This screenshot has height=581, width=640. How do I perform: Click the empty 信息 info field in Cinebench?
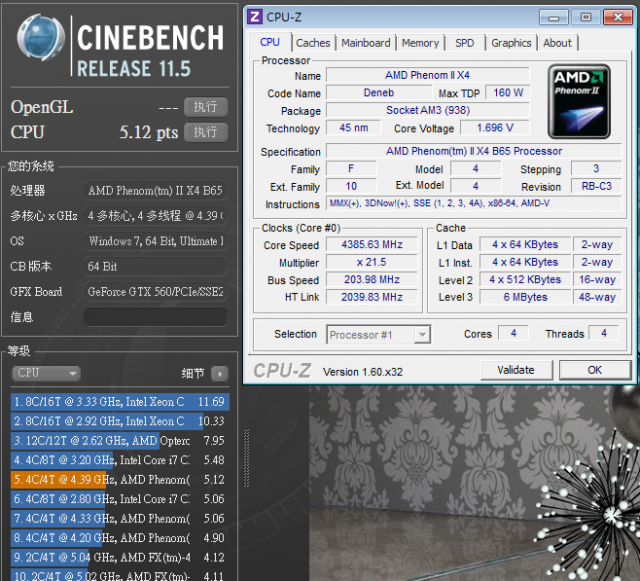pos(155,317)
